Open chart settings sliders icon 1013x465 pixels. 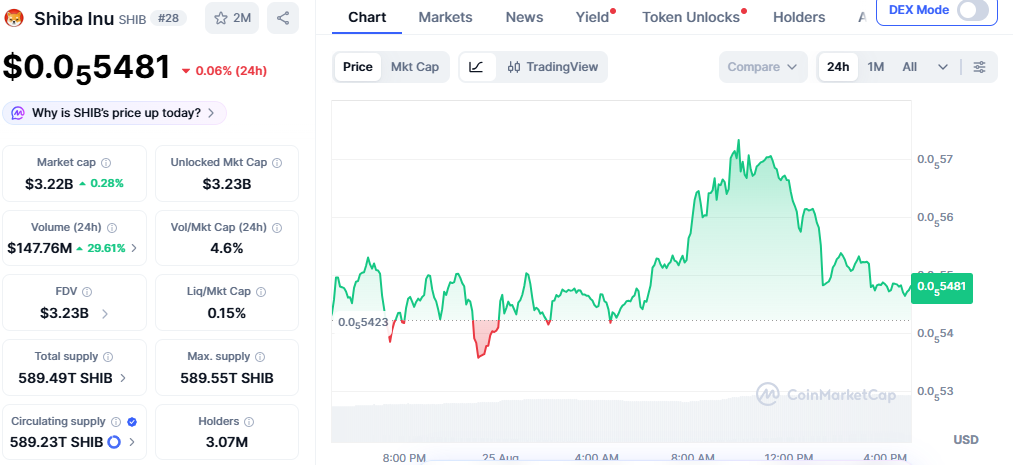tap(979, 67)
